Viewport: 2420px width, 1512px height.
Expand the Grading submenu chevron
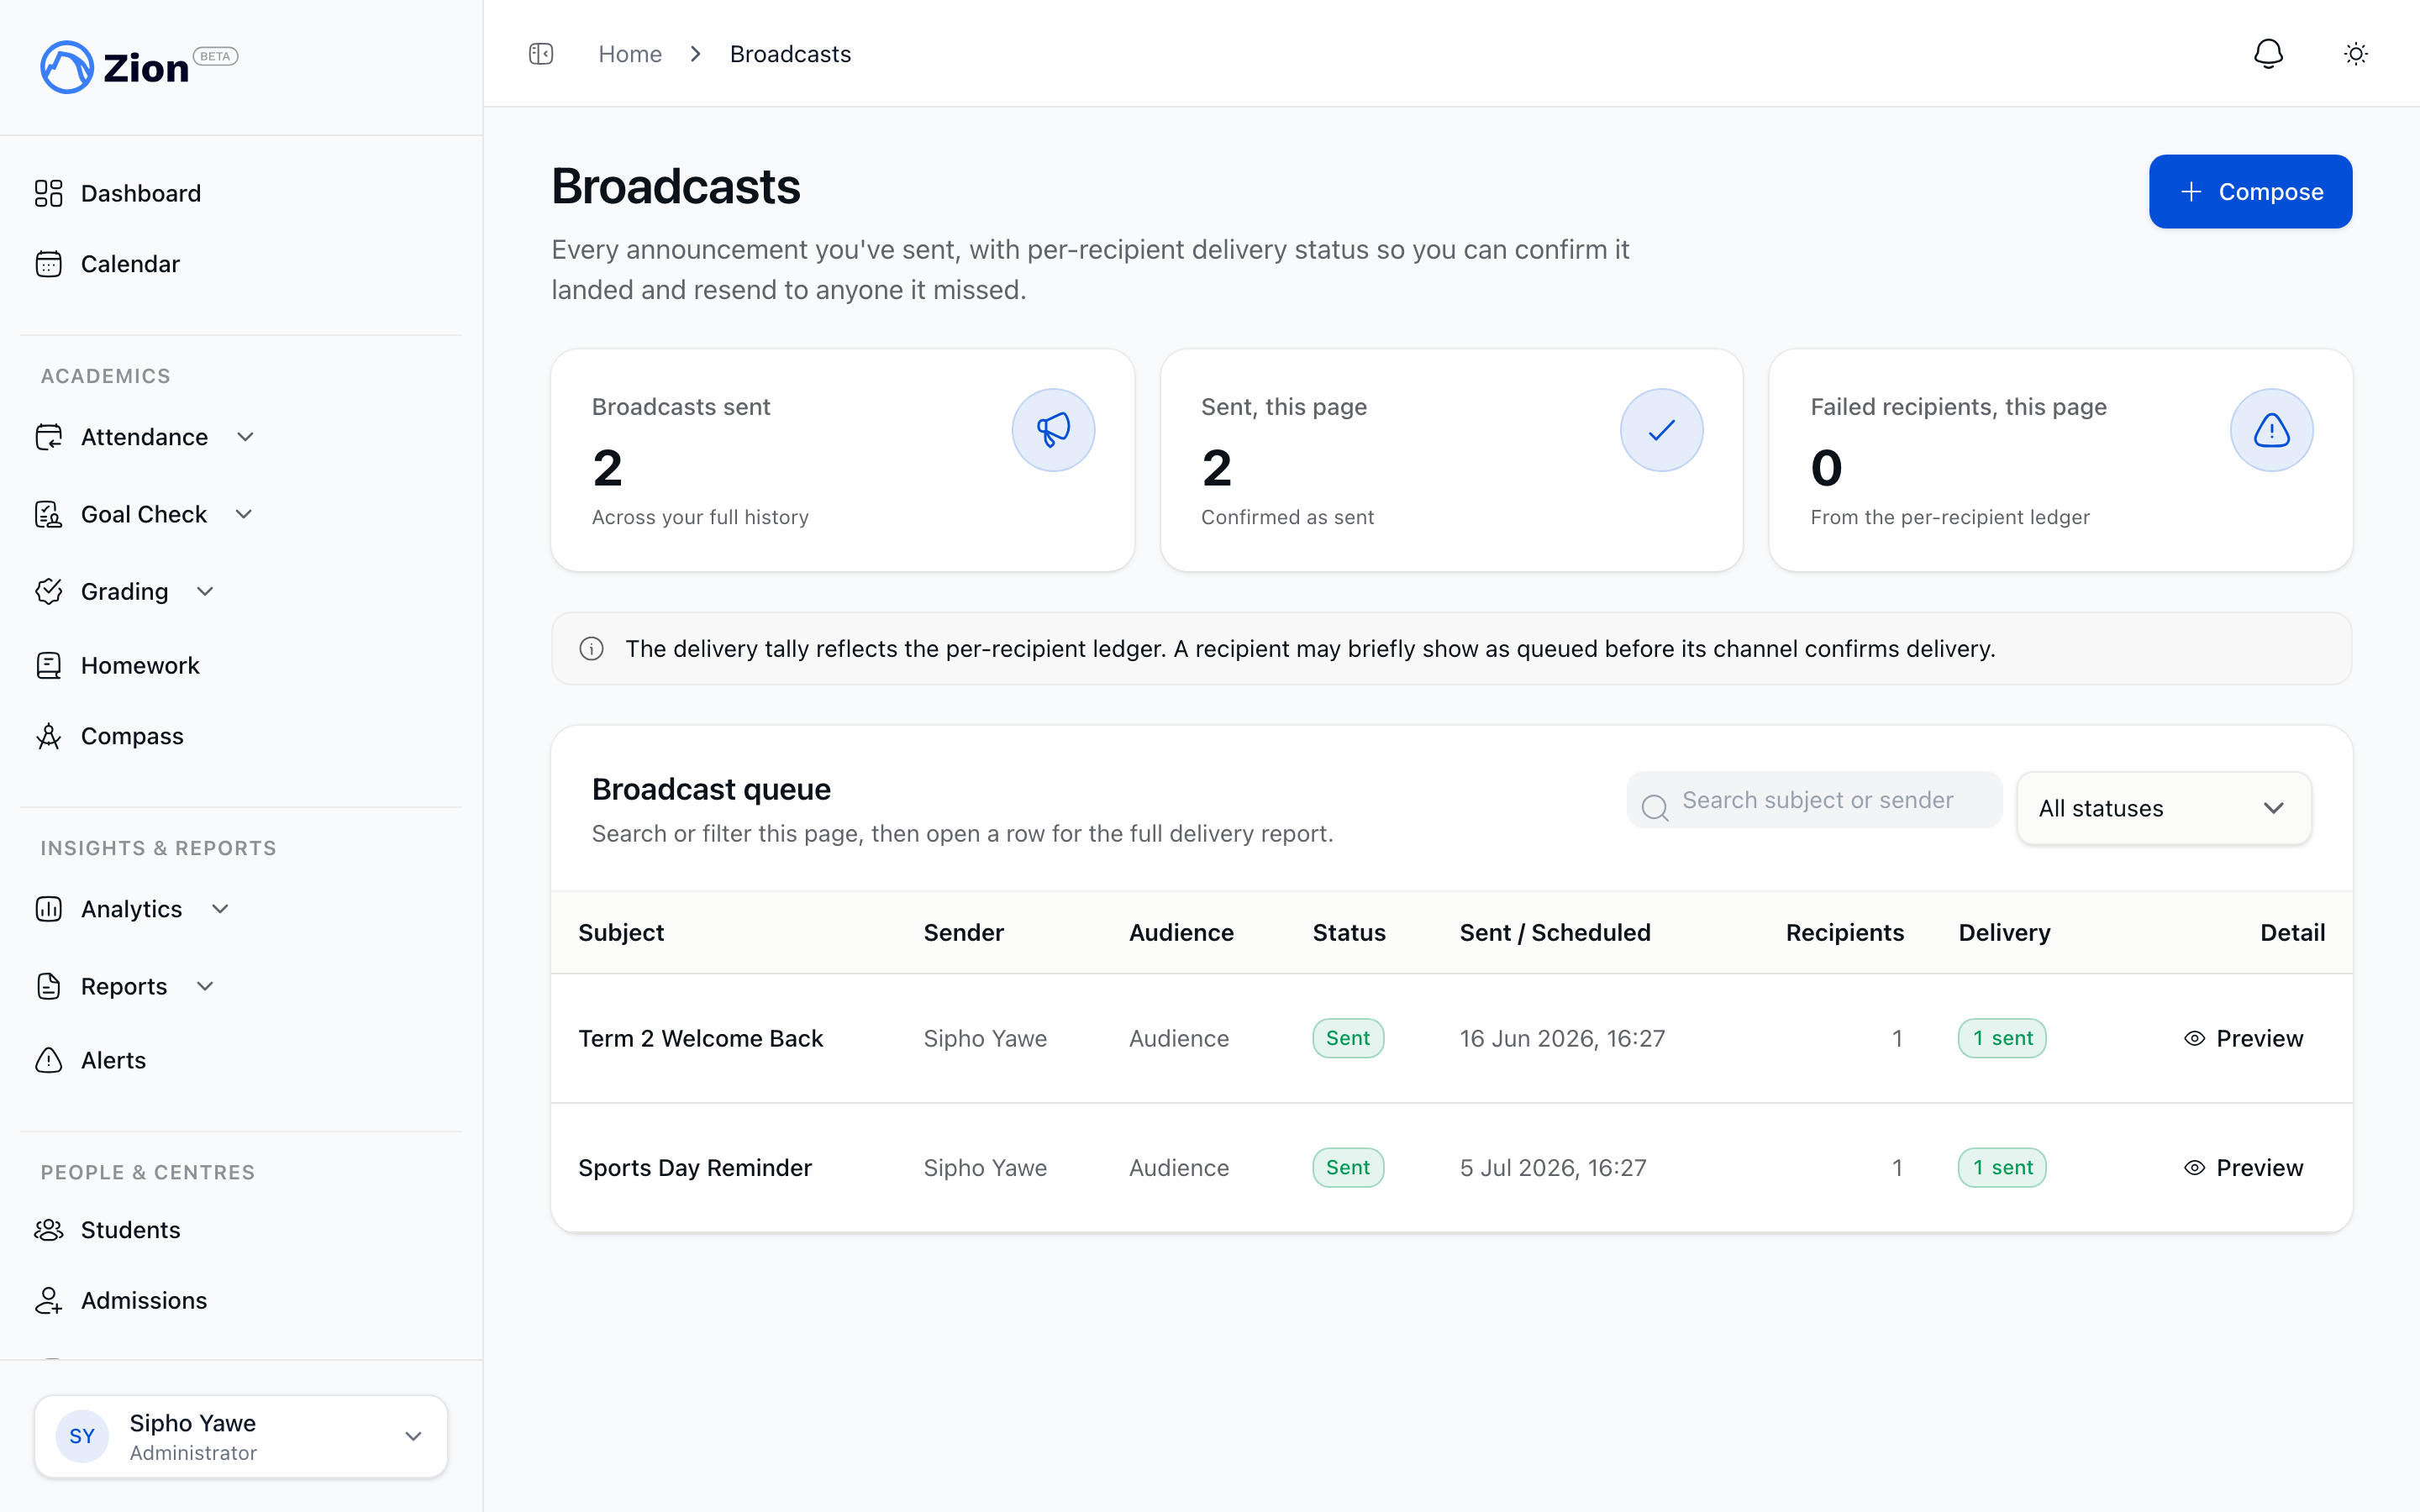coord(205,591)
